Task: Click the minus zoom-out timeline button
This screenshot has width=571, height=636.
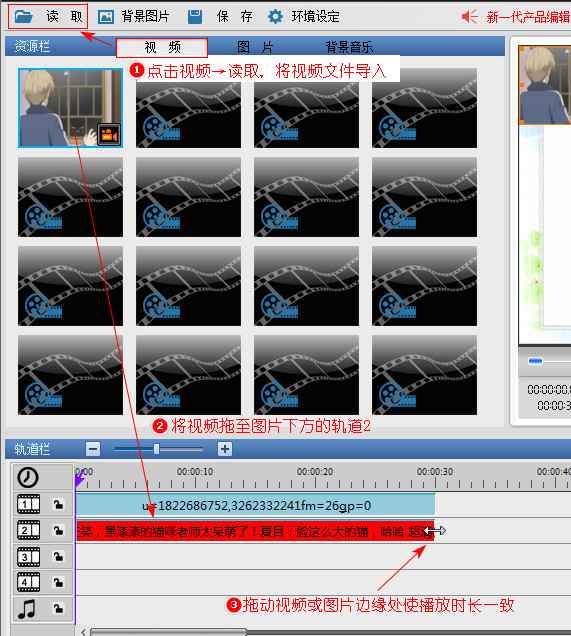Action: coord(93,449)
